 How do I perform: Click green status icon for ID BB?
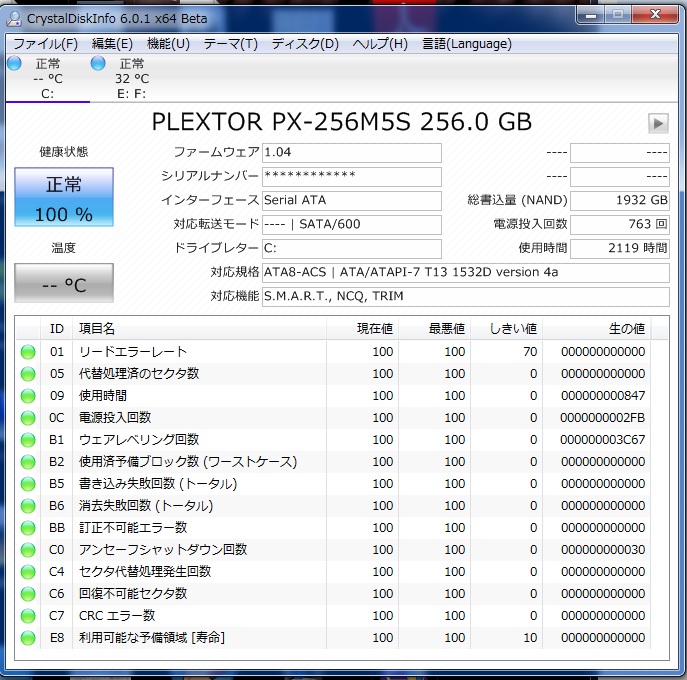[x=28, y=528]
